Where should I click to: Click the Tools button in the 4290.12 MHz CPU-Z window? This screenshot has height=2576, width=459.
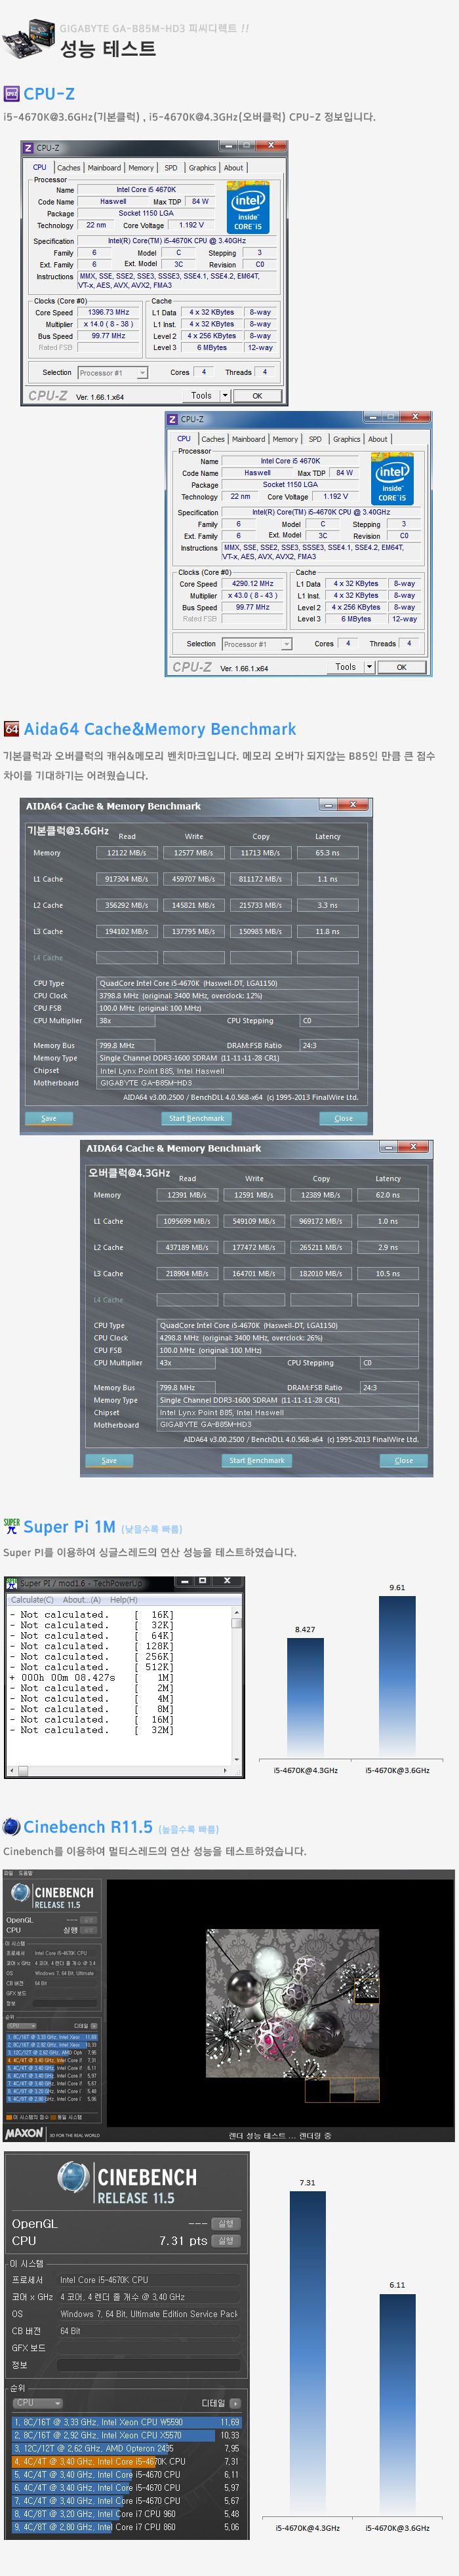(345, 667)
